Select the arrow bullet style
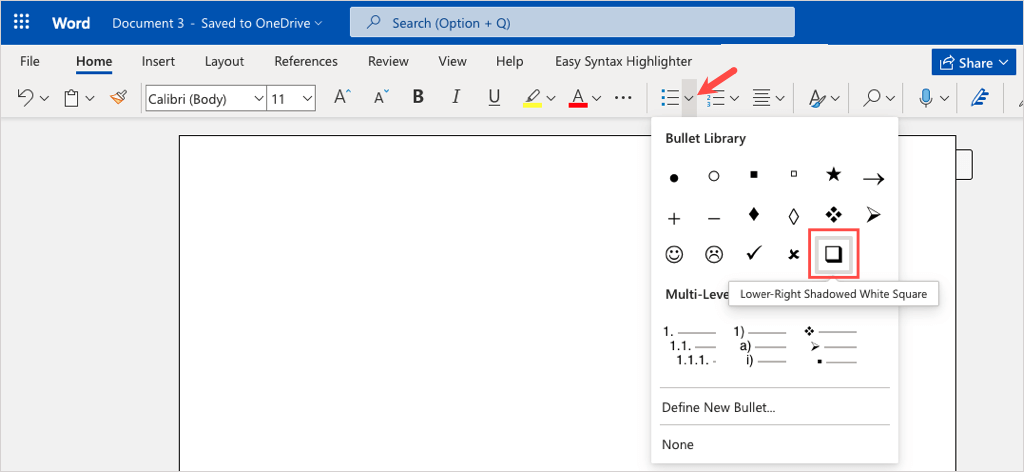The height and width of the screenshot is (472, 1024). click(x=873, y=179)
